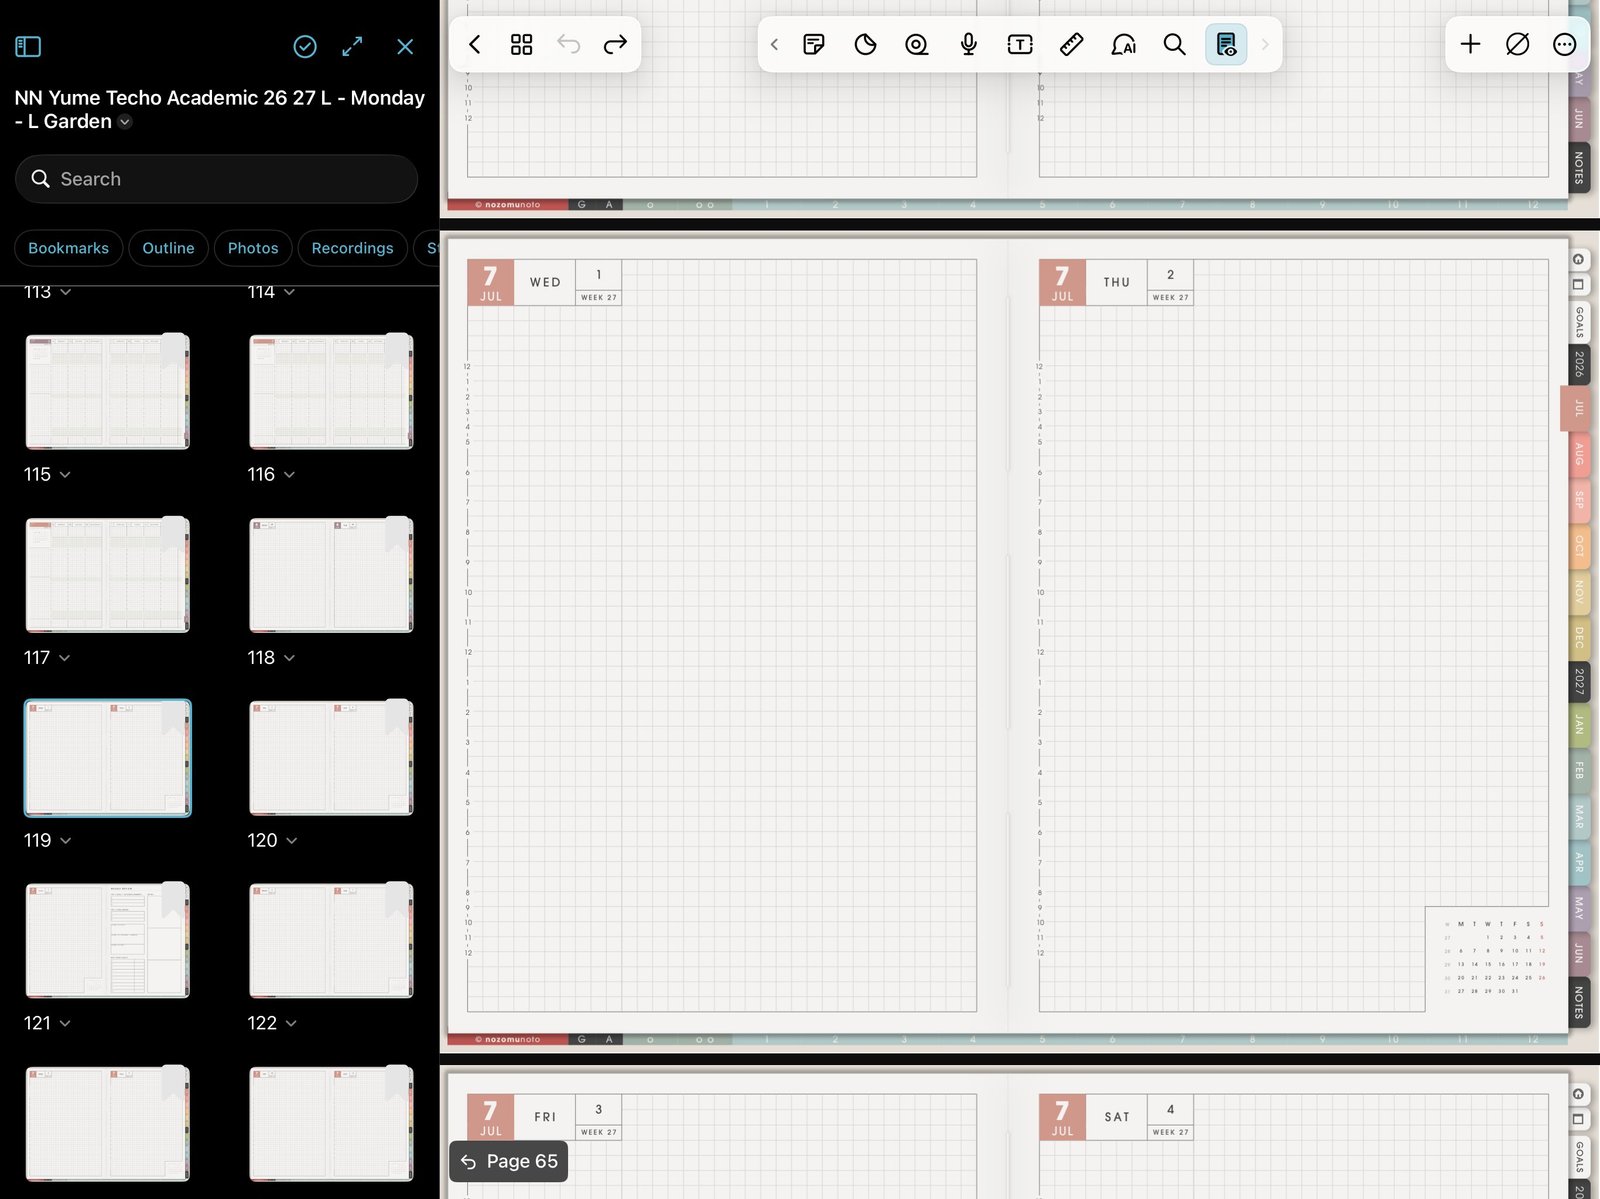Open the page 120 options chevron
Image resolution: width=1600 pixels, height=1199 pixels.
(292, 841)
